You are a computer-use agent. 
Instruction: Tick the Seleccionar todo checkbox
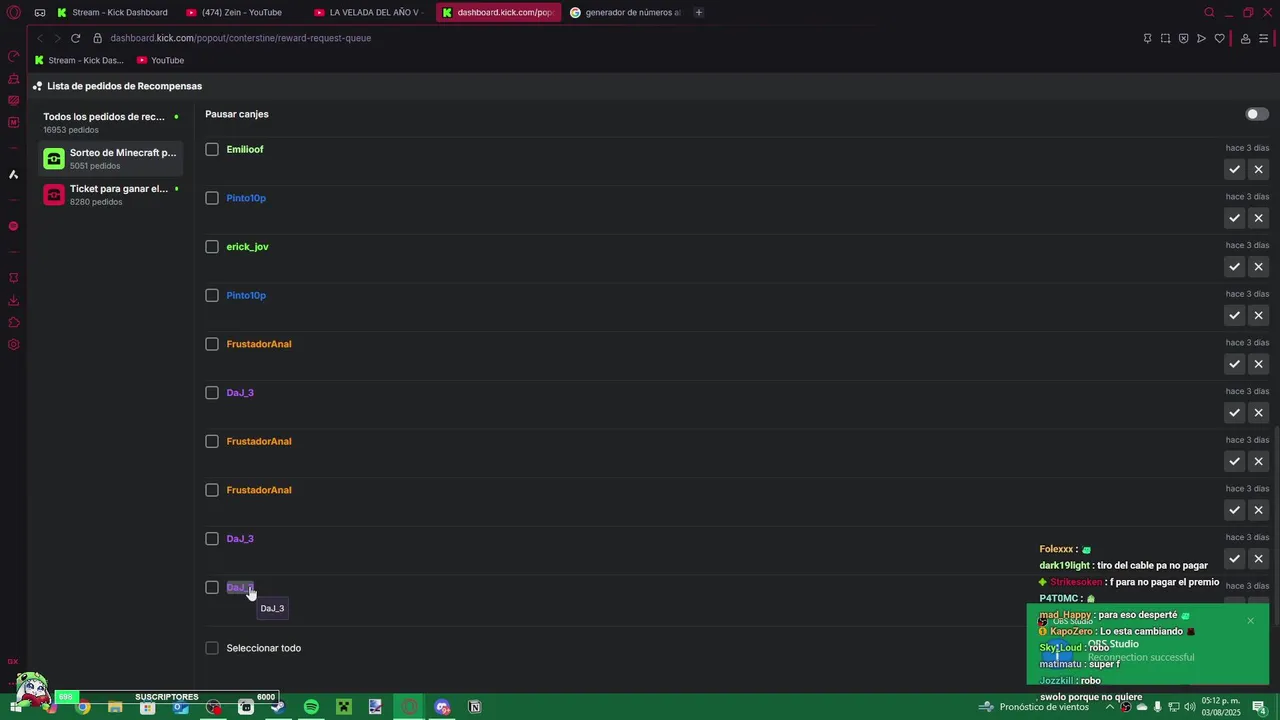[212, 648]
